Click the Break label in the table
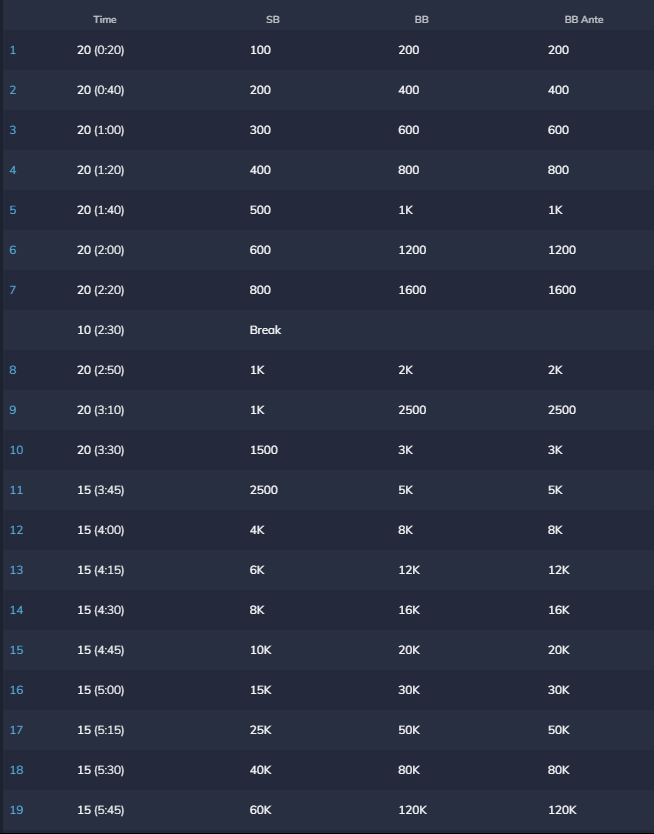 (265, 330)
